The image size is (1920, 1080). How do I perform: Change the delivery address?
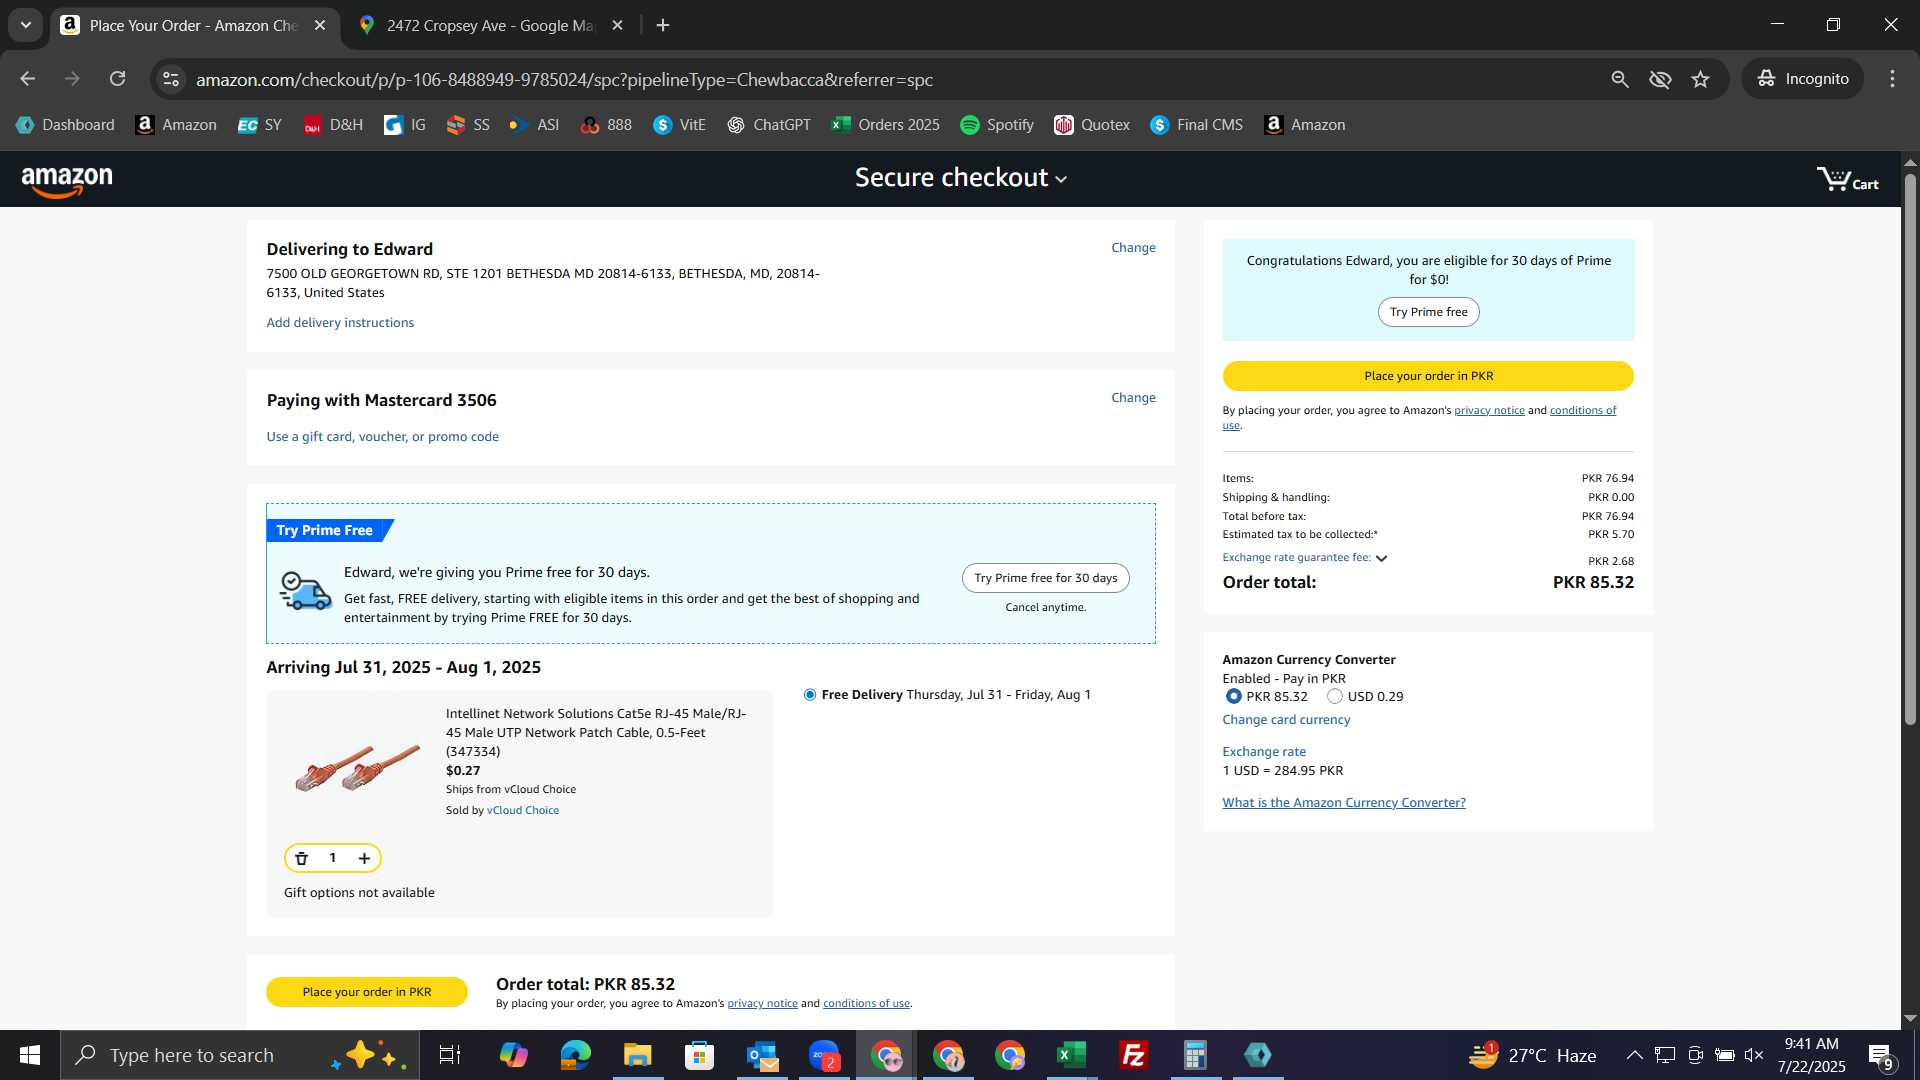[1133, 248]
